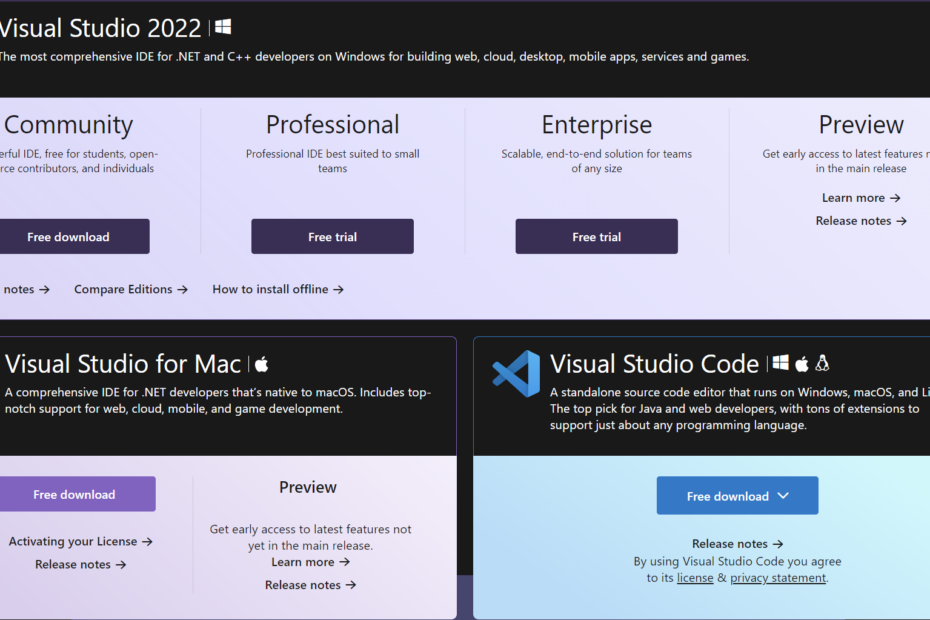This screenshot has height=620, width=930.
Task: Click the Apple icon beside Visual Studio Code
Action: [x=800, y=362]
